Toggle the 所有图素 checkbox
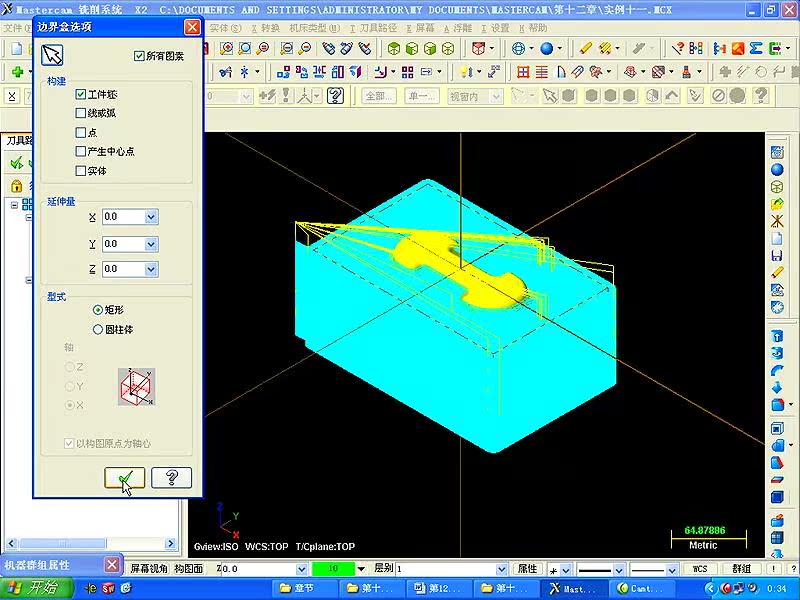The image size is (800, 600). pyautogui.click(x=139, y=56)
